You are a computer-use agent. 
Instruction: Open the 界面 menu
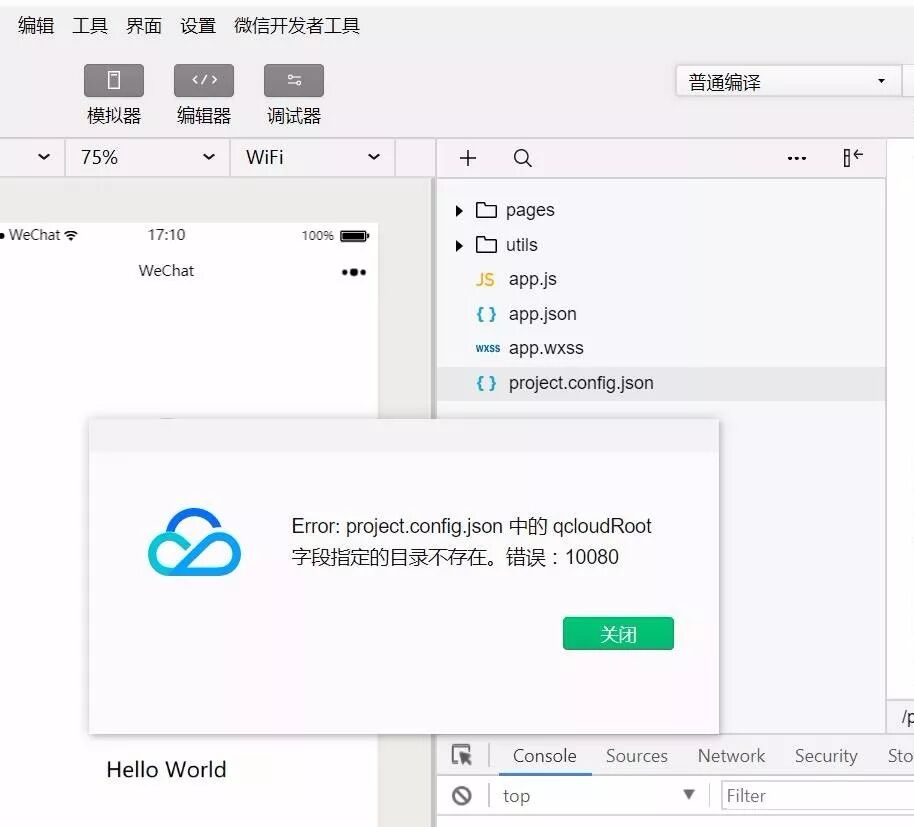coord(144,26)
